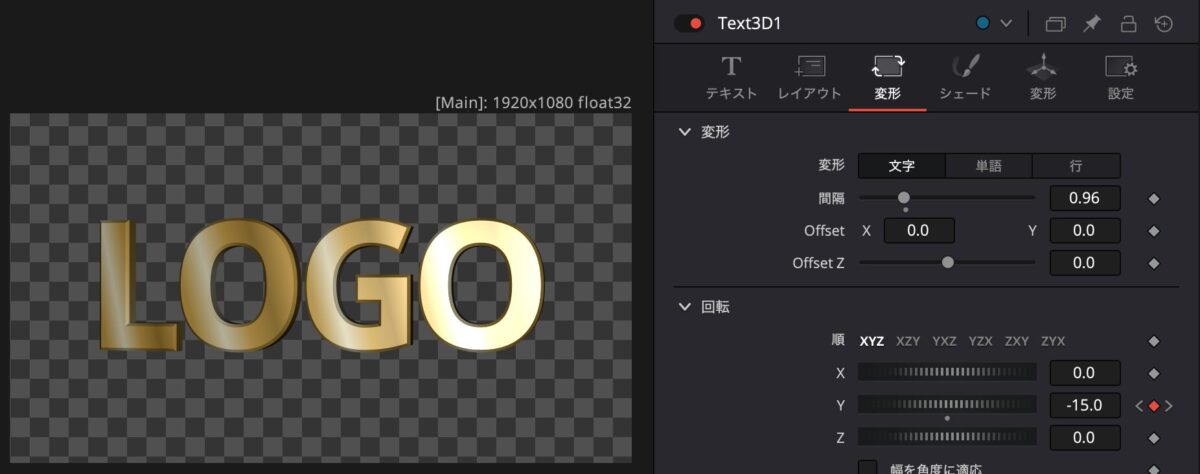Click the Offset Z slider handle
The width and height of the screenshot is (1200, 474).
click(948, 263)
